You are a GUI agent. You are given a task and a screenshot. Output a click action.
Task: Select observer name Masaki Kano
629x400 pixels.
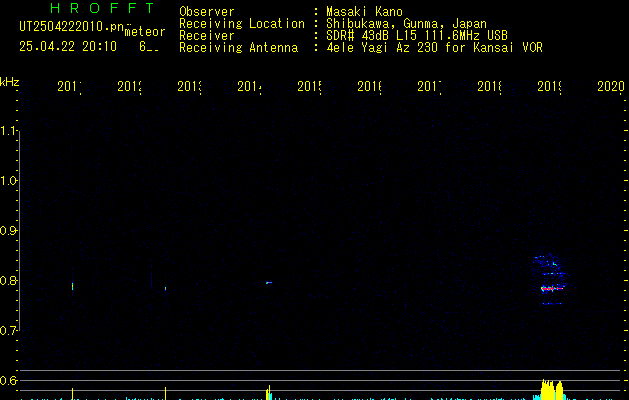[364, 12]
